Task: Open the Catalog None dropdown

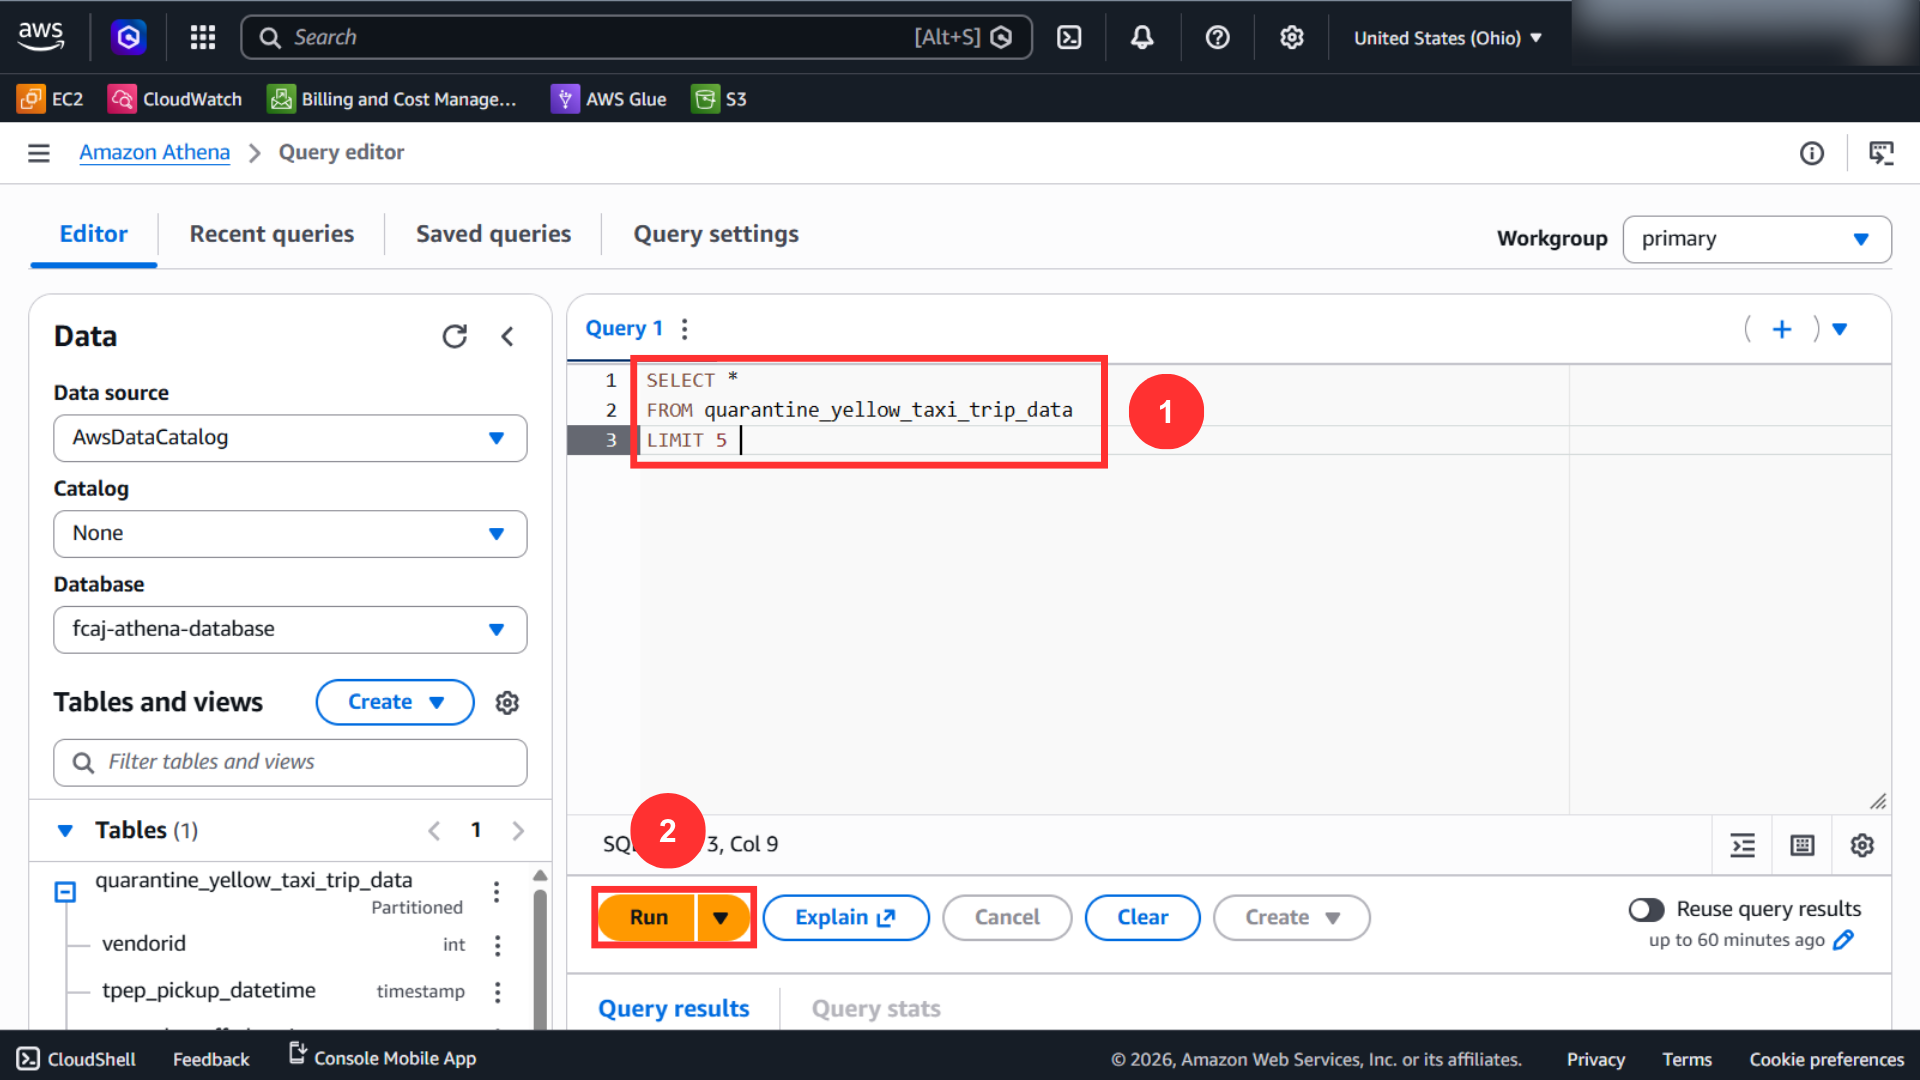Action: pyautogui.click(x=290, y=534)
